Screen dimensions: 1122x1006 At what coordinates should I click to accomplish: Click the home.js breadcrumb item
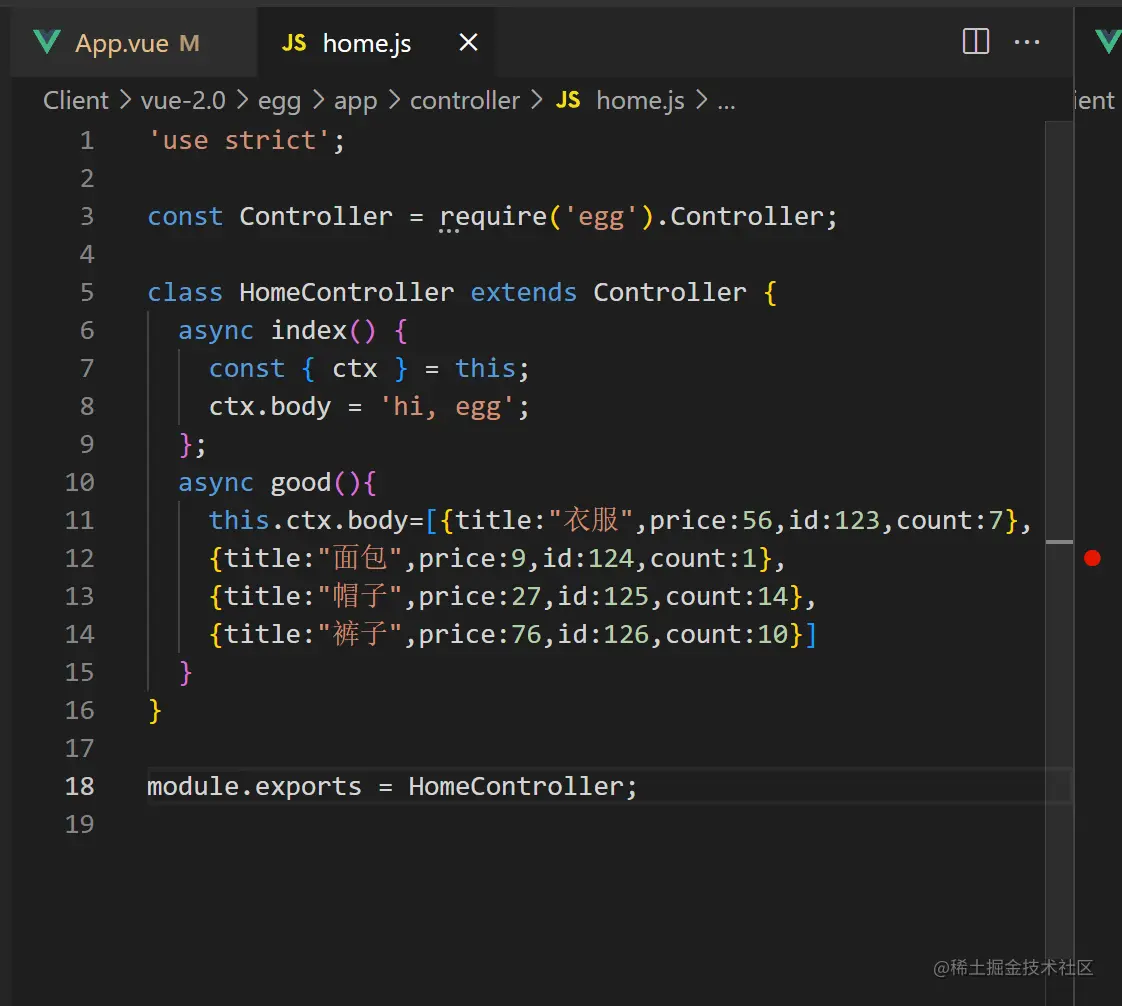(640, 101)
